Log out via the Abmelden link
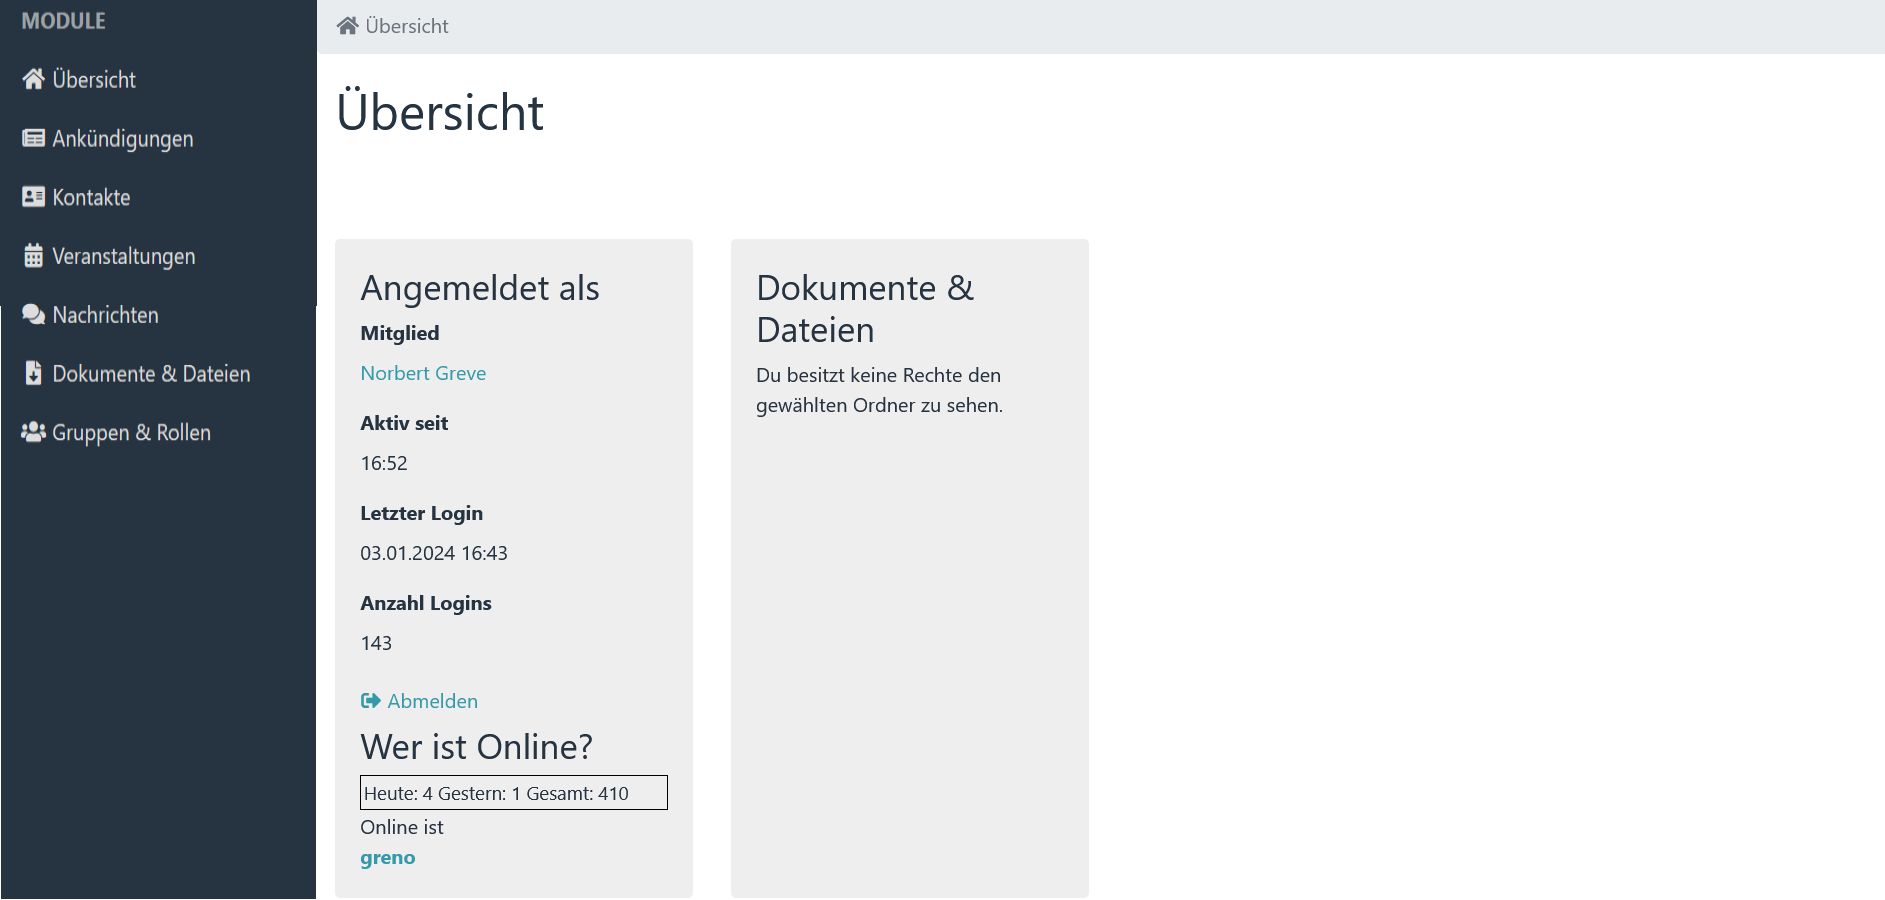The image size is (1885, 900). click(432, 701)
